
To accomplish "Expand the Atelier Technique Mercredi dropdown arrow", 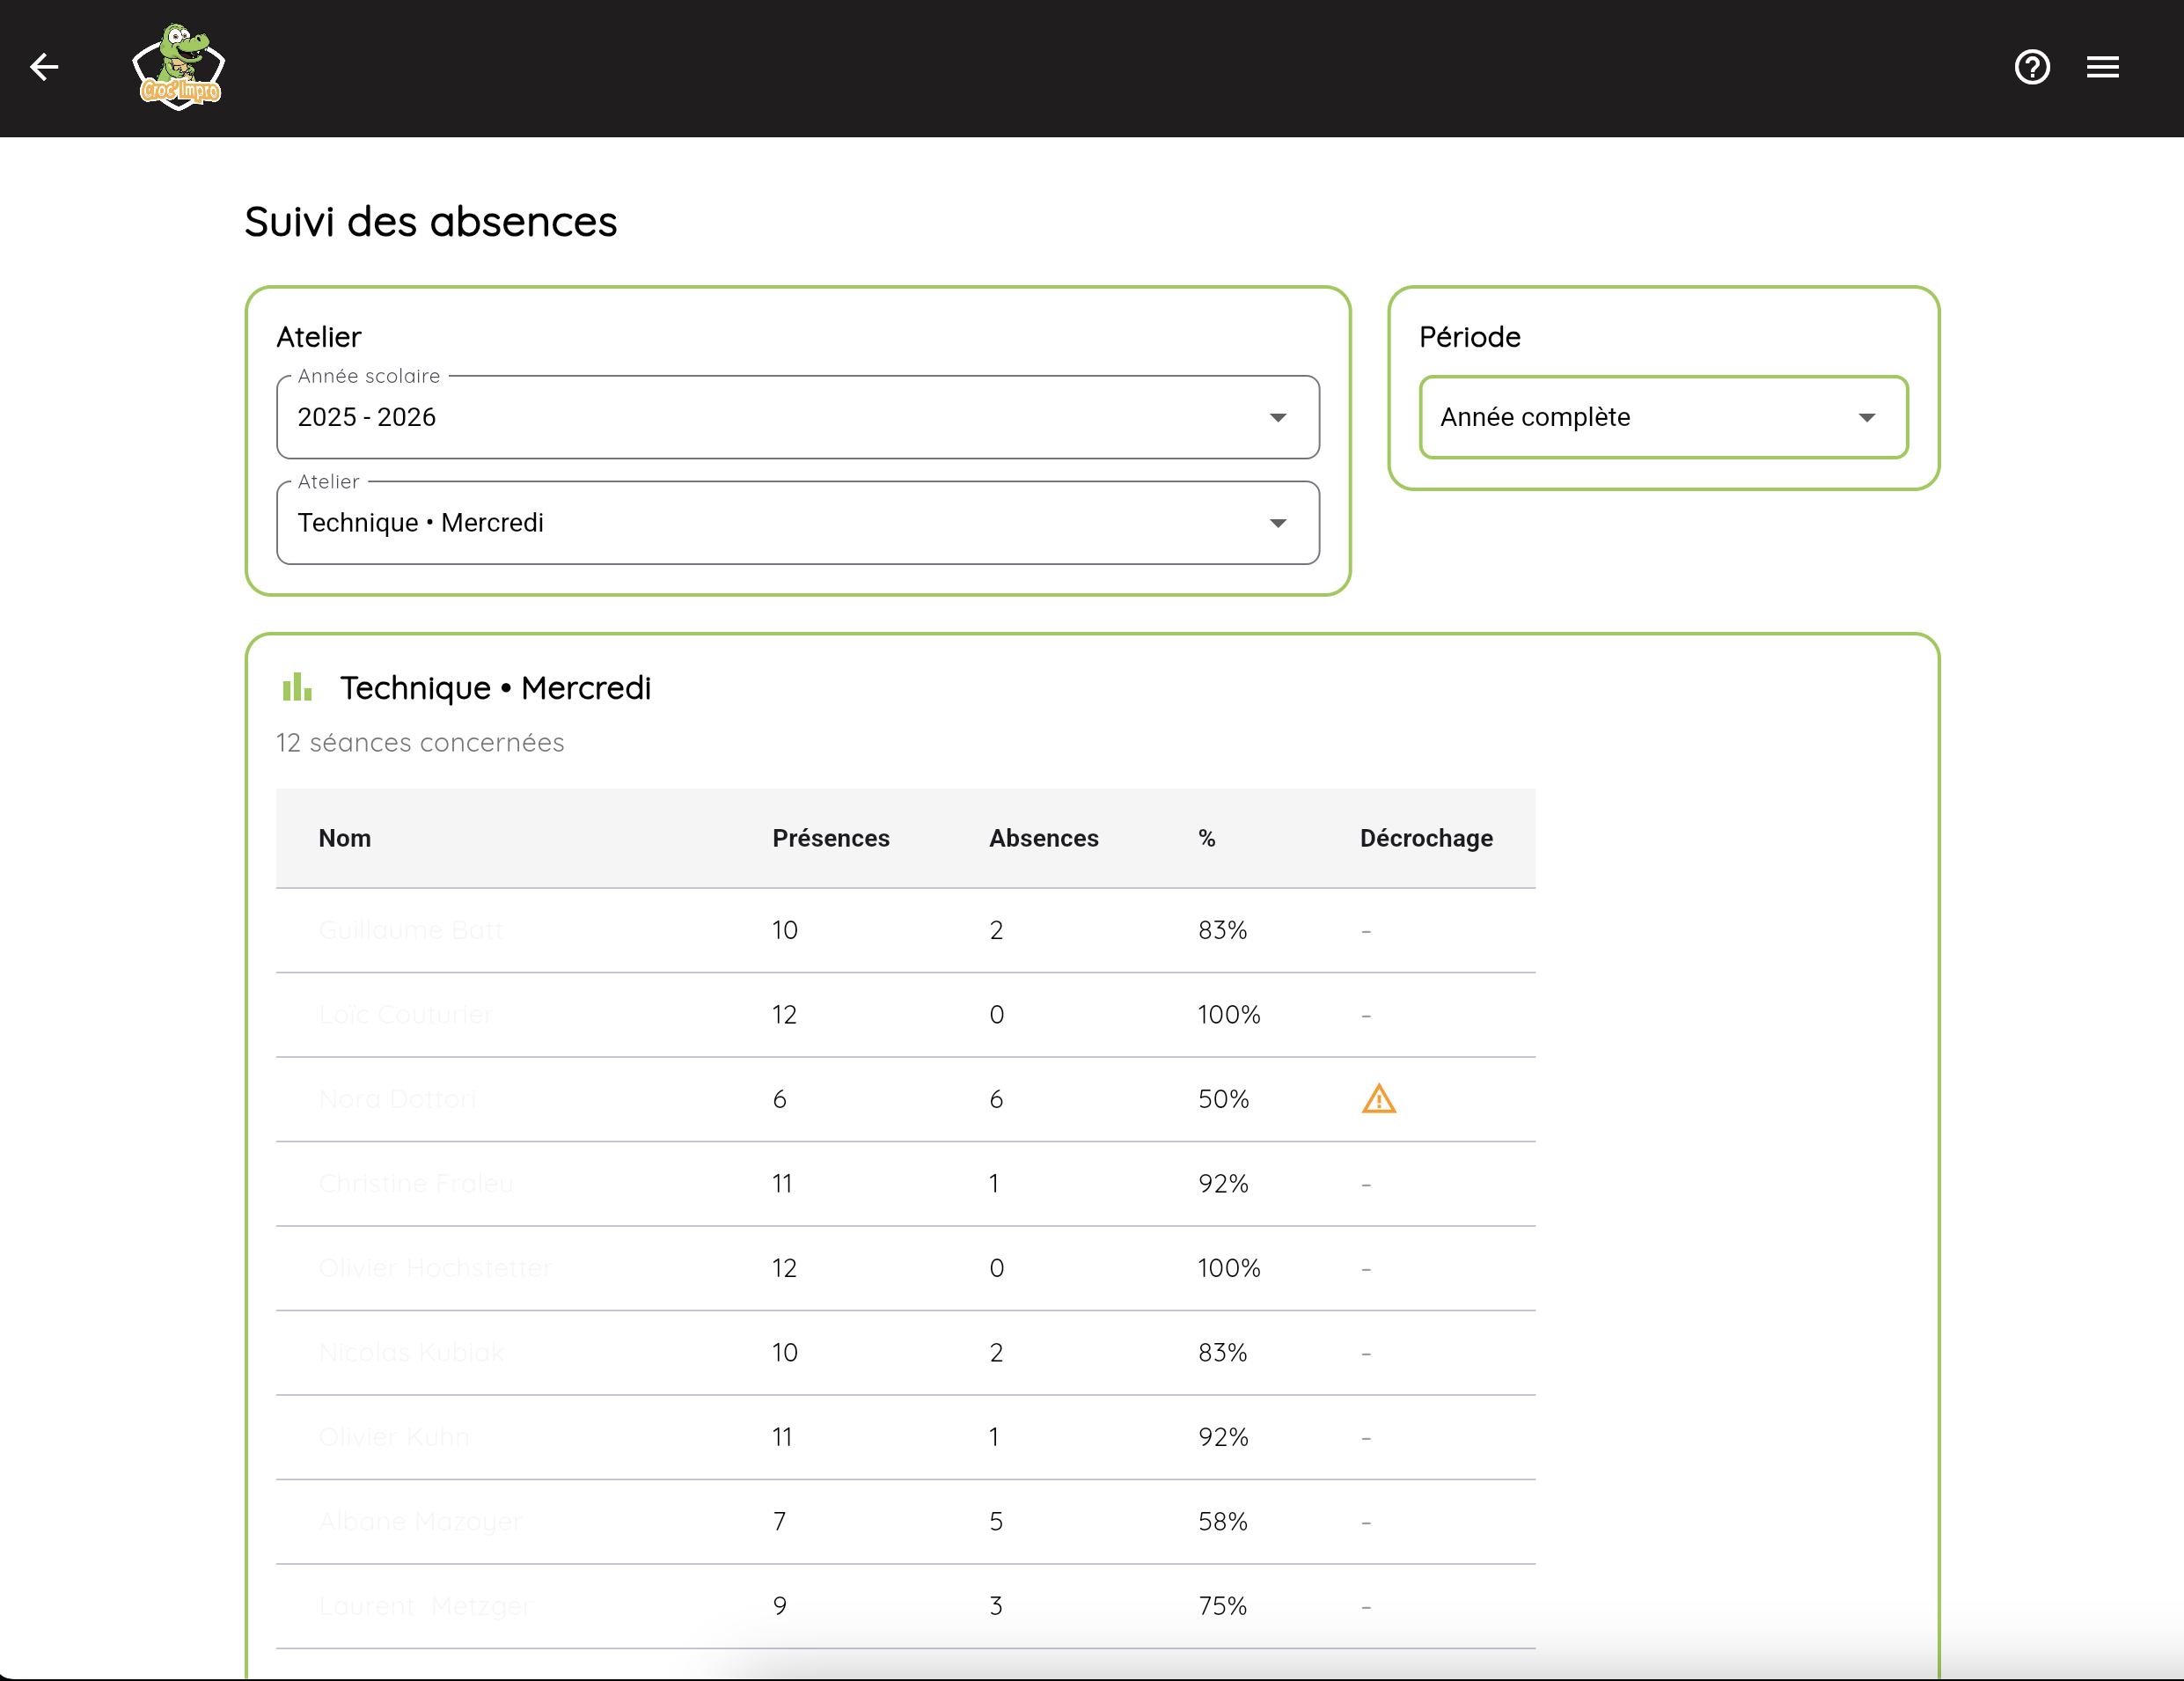I will tap(1277, 524).
